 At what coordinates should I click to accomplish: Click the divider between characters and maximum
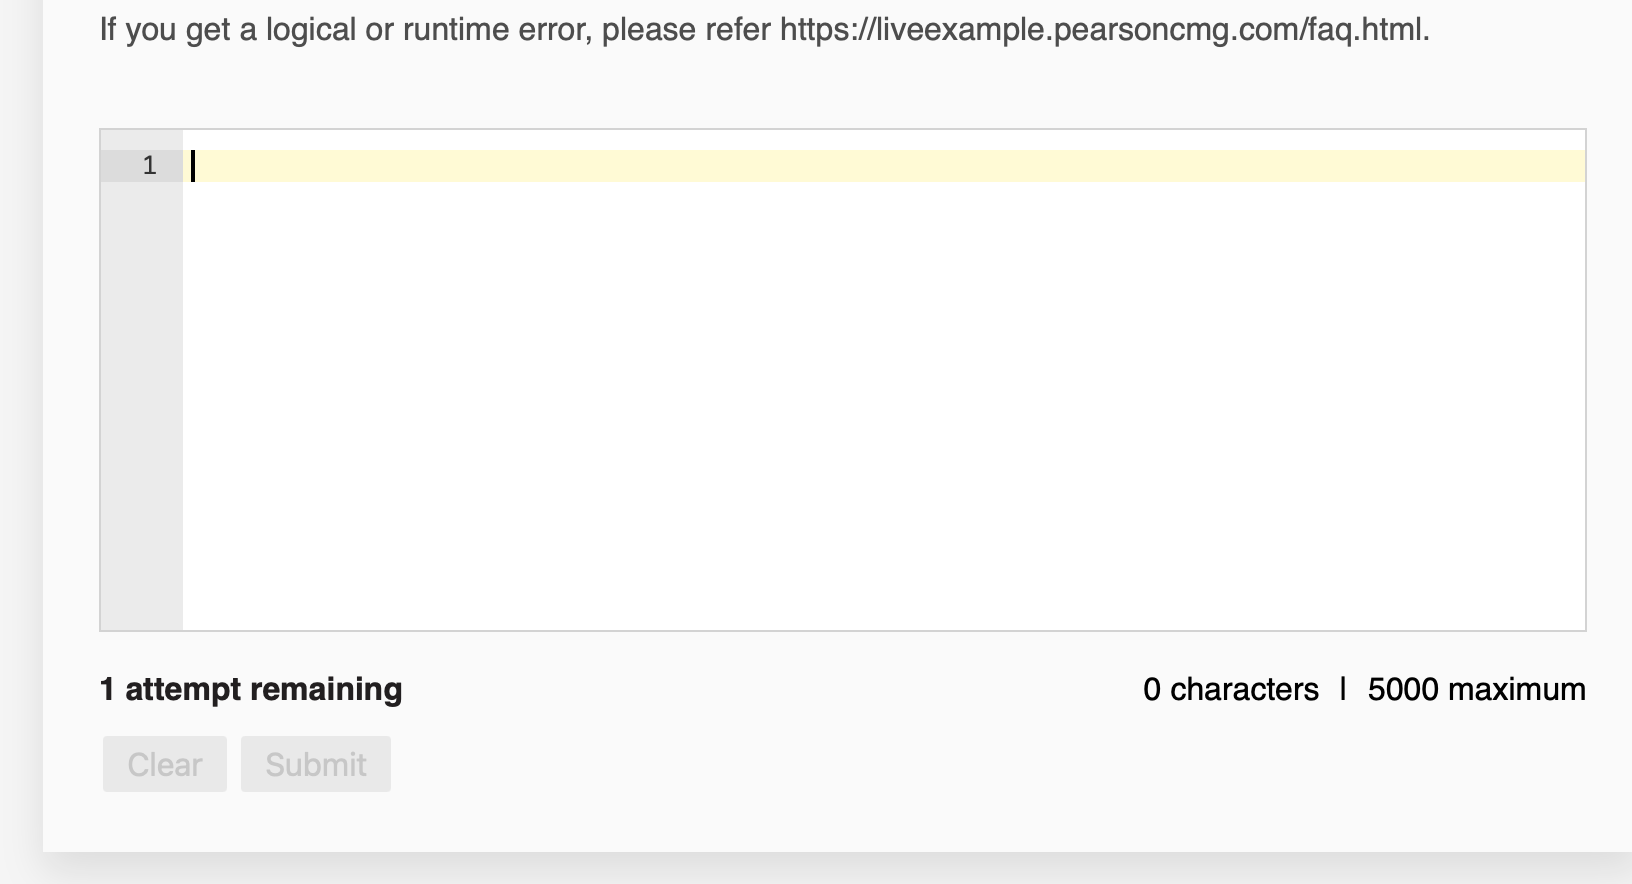coord(1343,689)
